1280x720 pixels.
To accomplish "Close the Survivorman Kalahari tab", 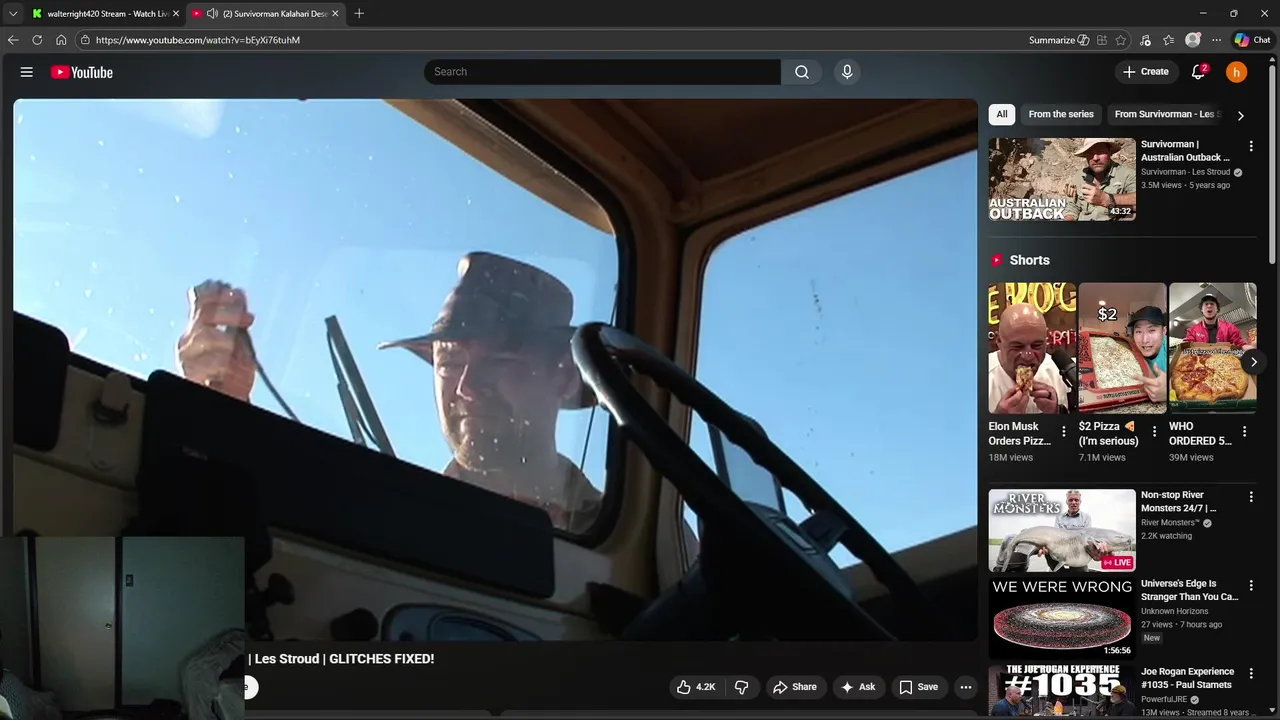I will 335,14.
